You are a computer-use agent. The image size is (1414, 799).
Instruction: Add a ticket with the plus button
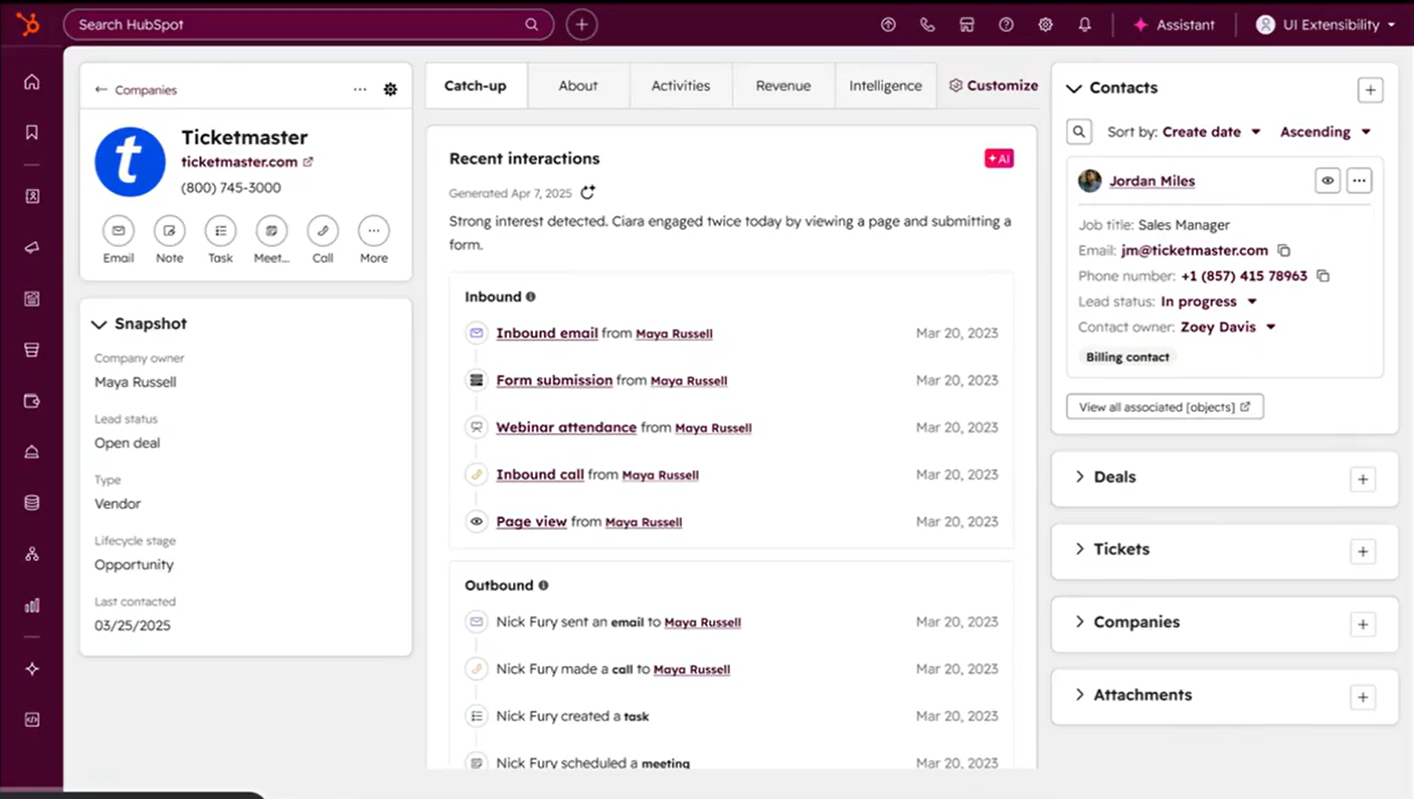click(1362, 551)
